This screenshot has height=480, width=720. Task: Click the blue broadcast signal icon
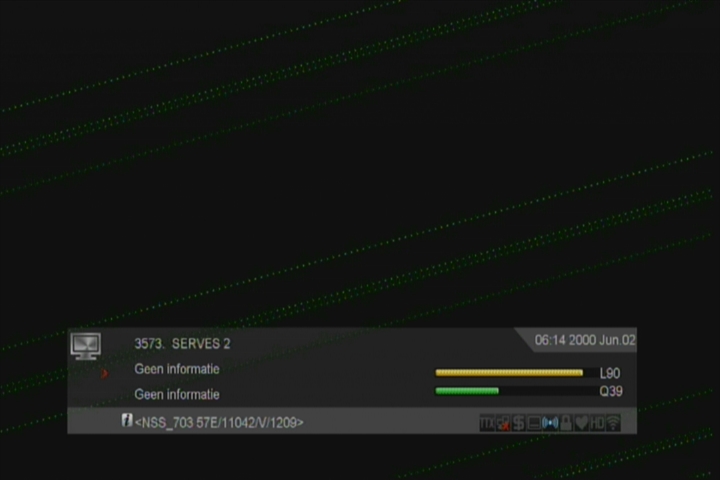(550, 423)
